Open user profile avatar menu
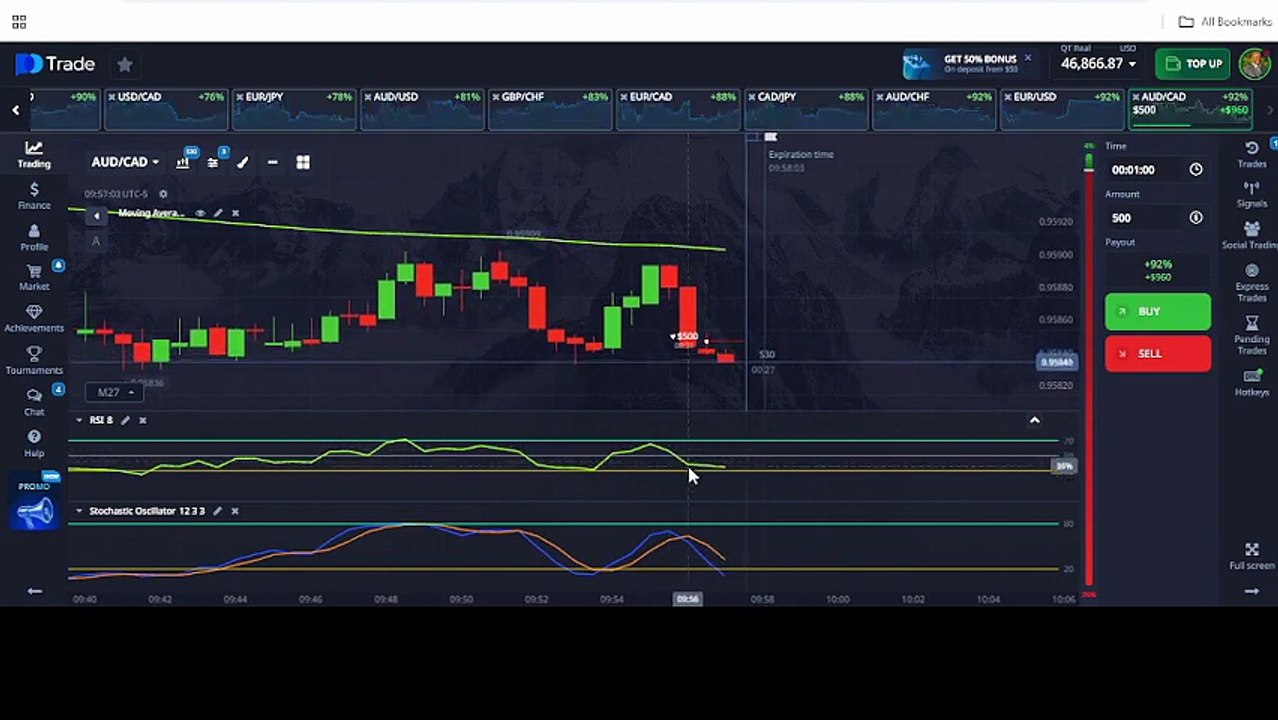 pyautogui.click(x=1254, y=64)
